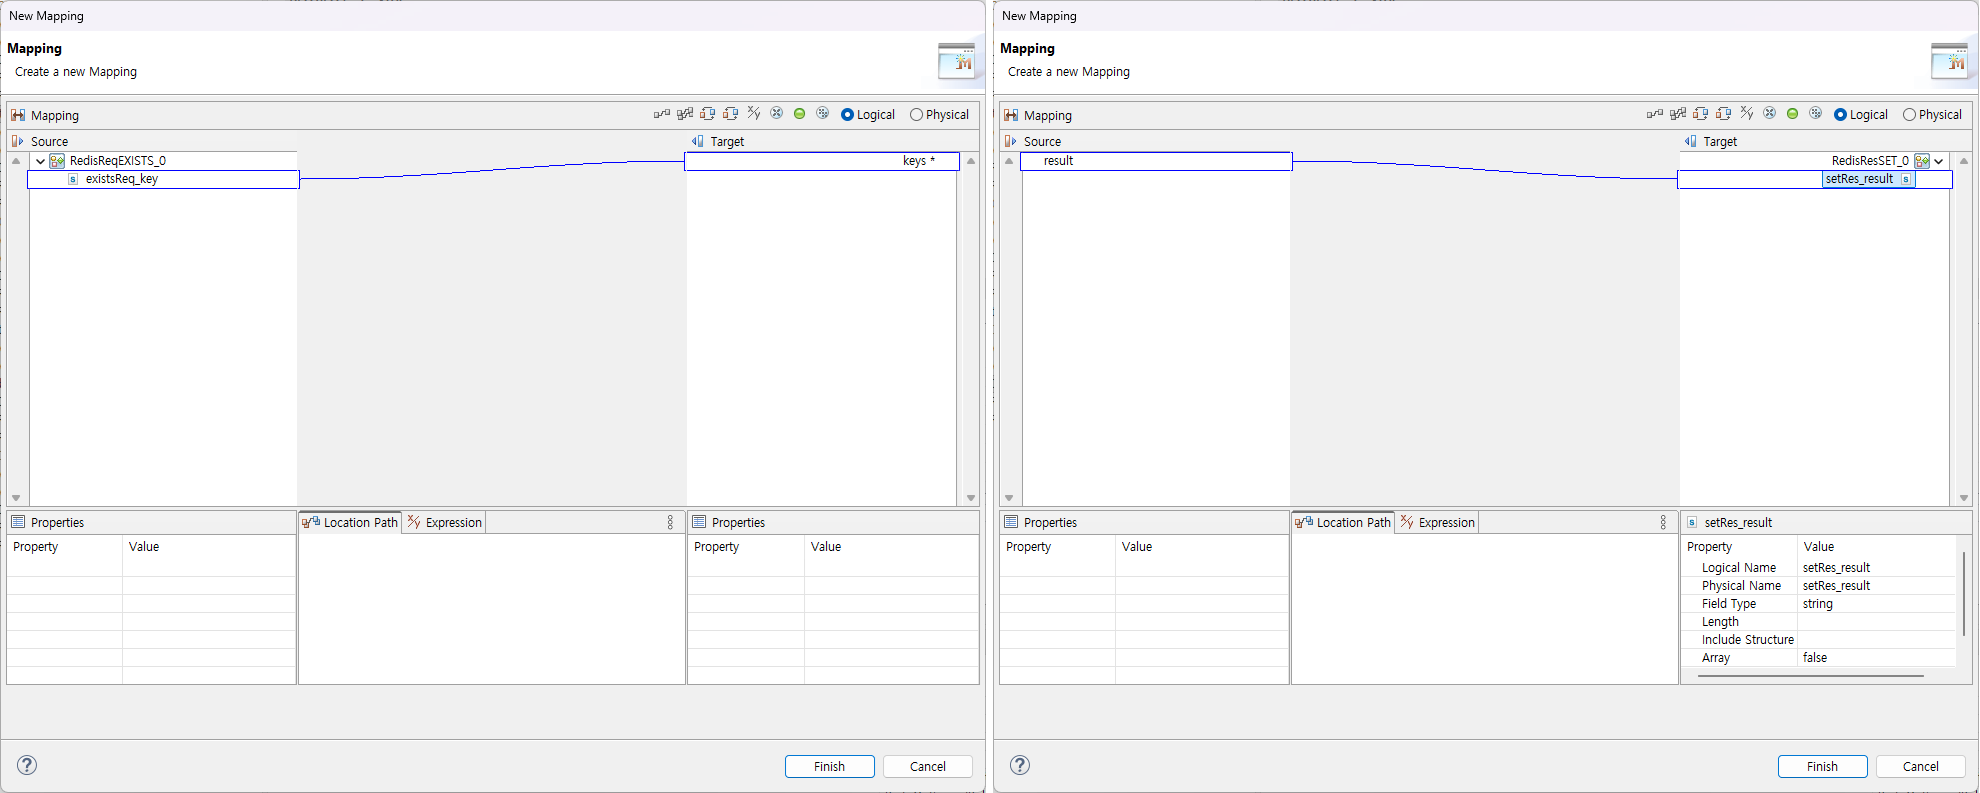
Task: Open Location Path tab in right dialog
Action: coord(1343,523)
